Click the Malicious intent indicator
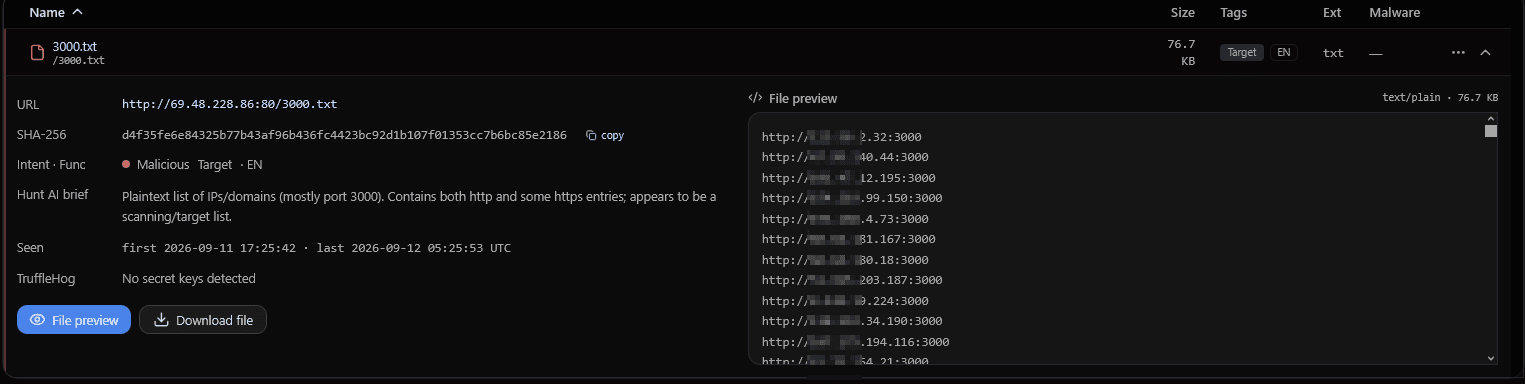 [155, 165]
